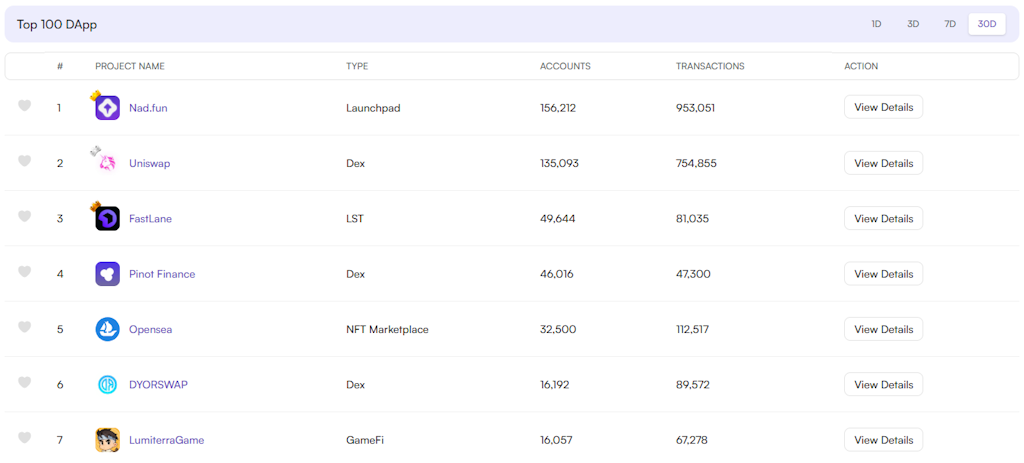Click the LumiterraGame avatar icon
Screen dimensions: 1024x463
[107, 440]
